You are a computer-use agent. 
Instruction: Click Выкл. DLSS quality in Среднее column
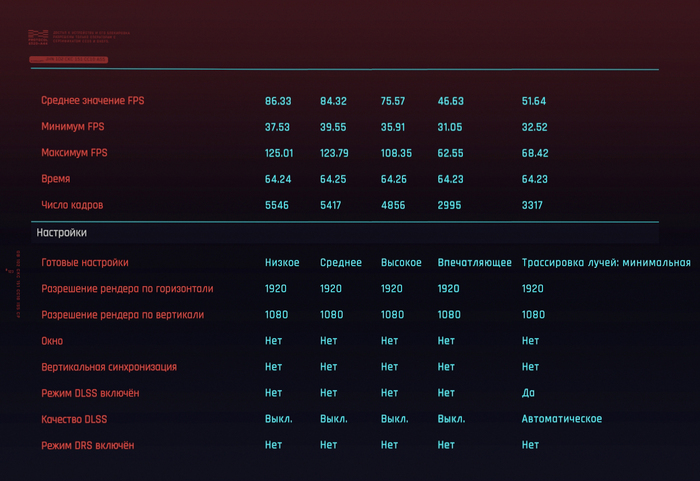click(333, 419)
